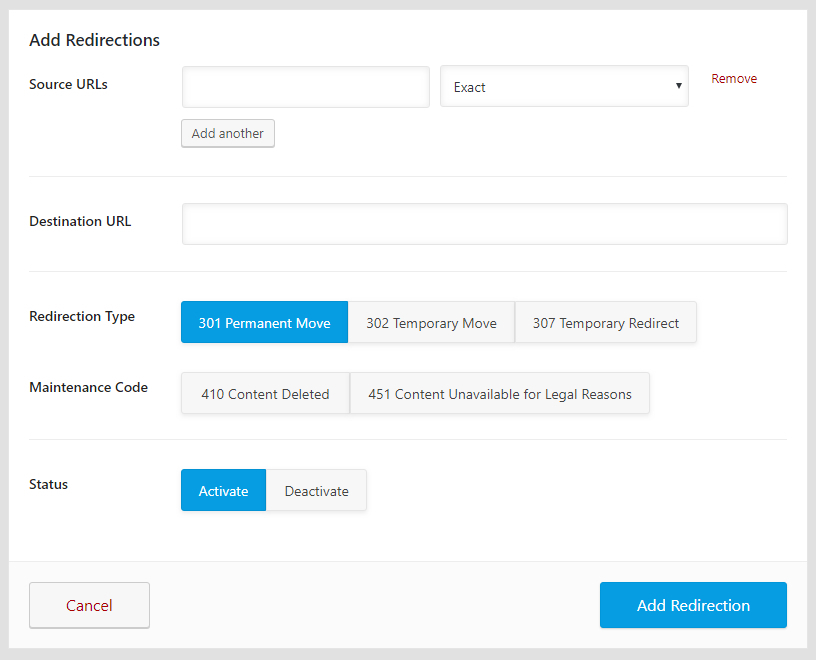This screenshot has width=816, height=660.
Task: Select 302 Temporary Move redirection type
Action: point(431,322)
